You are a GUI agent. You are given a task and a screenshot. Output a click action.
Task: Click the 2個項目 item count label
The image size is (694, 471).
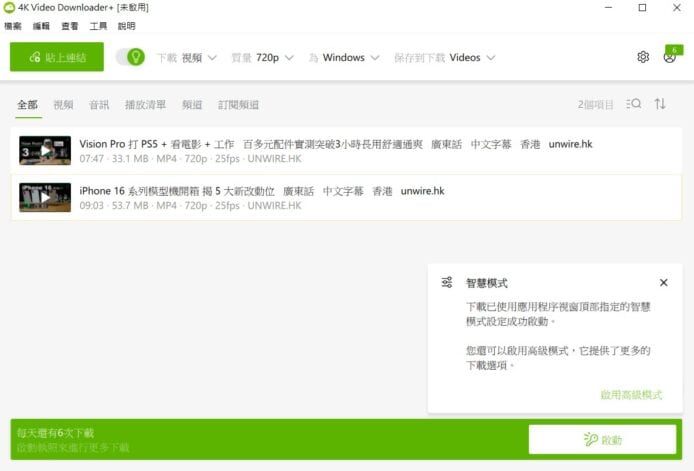(595, 104)
